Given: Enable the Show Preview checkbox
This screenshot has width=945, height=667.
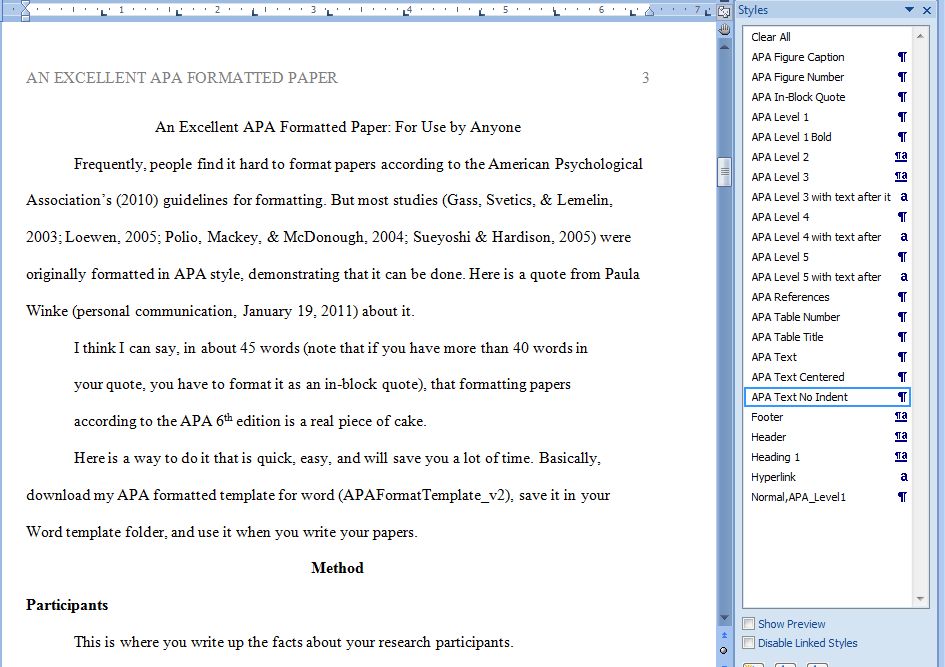Looking at the screenshot, I should click(749, 624).
